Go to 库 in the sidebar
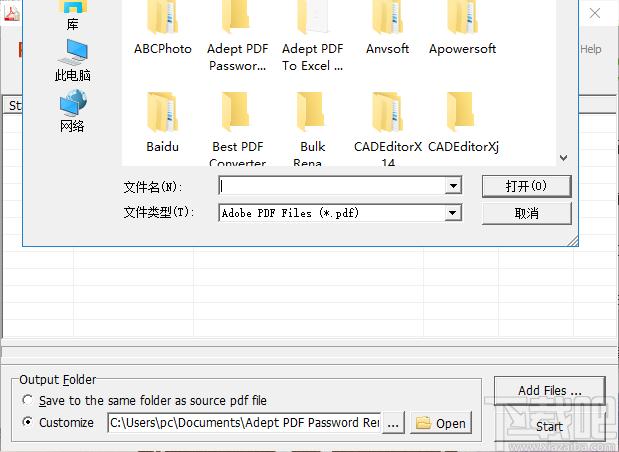 (x=73, y=15)
